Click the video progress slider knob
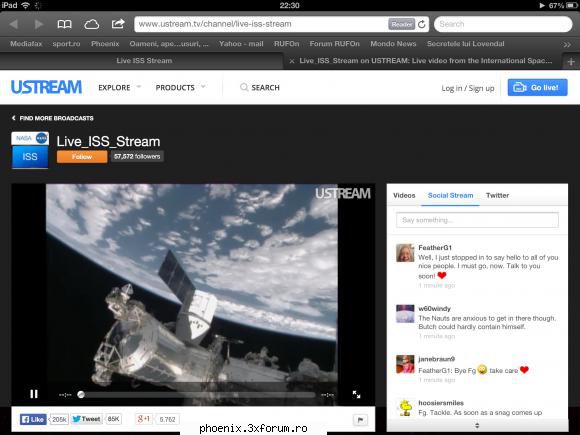580x435 pixels. (x=81, y=395)
